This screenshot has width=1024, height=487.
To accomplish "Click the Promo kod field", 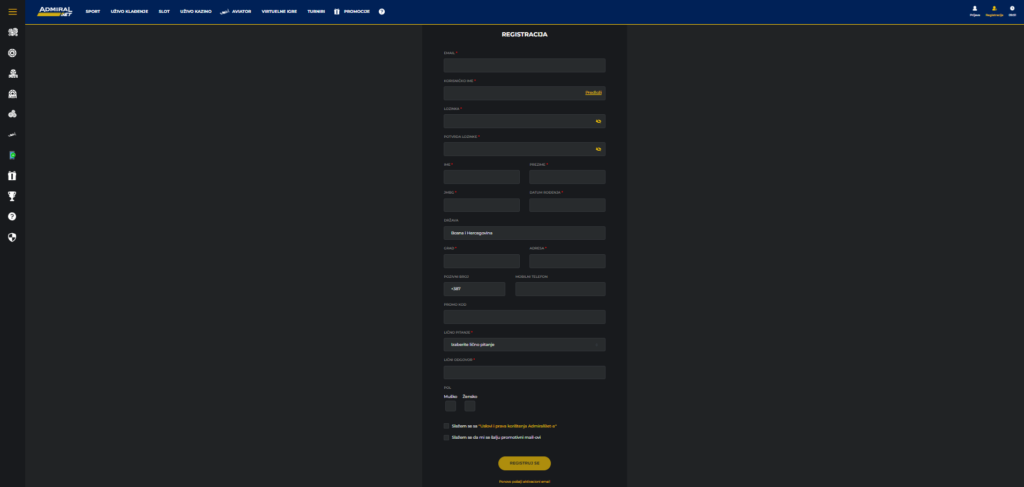I will (x=524, y=317).
